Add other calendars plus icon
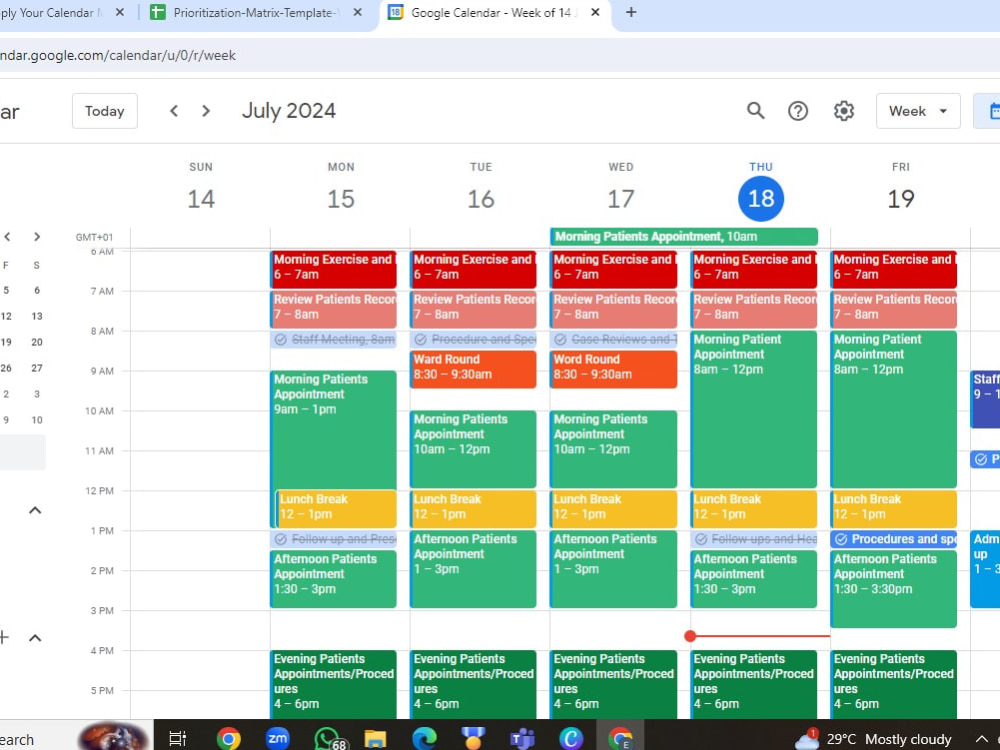This screenshot has width=1000, height=750. point(4,637)
